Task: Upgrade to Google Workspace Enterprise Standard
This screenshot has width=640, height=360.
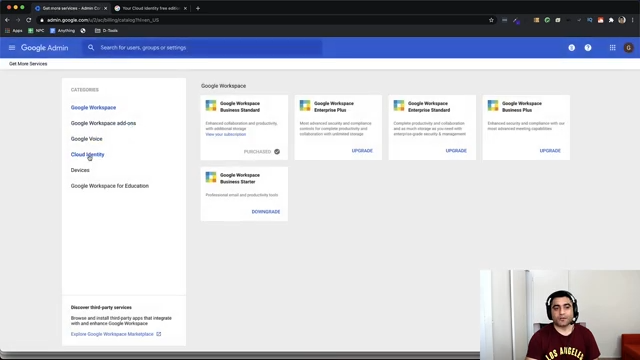Action: click(x=456, y=151)
